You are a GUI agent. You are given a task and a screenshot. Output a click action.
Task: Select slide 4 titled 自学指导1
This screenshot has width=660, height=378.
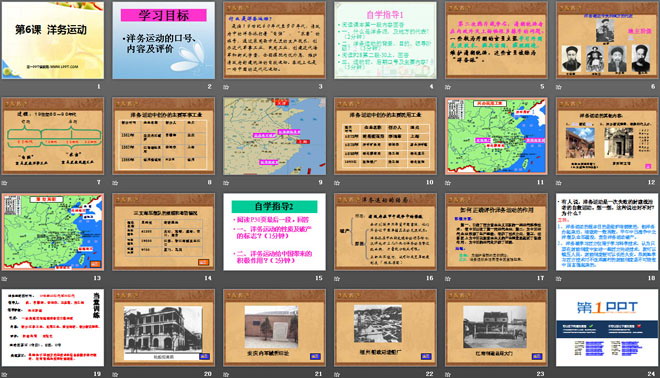pyautogui.click(x=385, y=40)
